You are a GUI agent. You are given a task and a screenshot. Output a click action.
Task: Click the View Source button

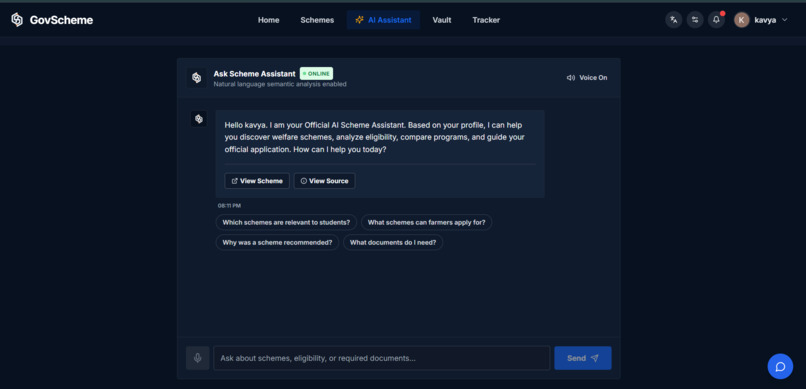pos(324,181)
